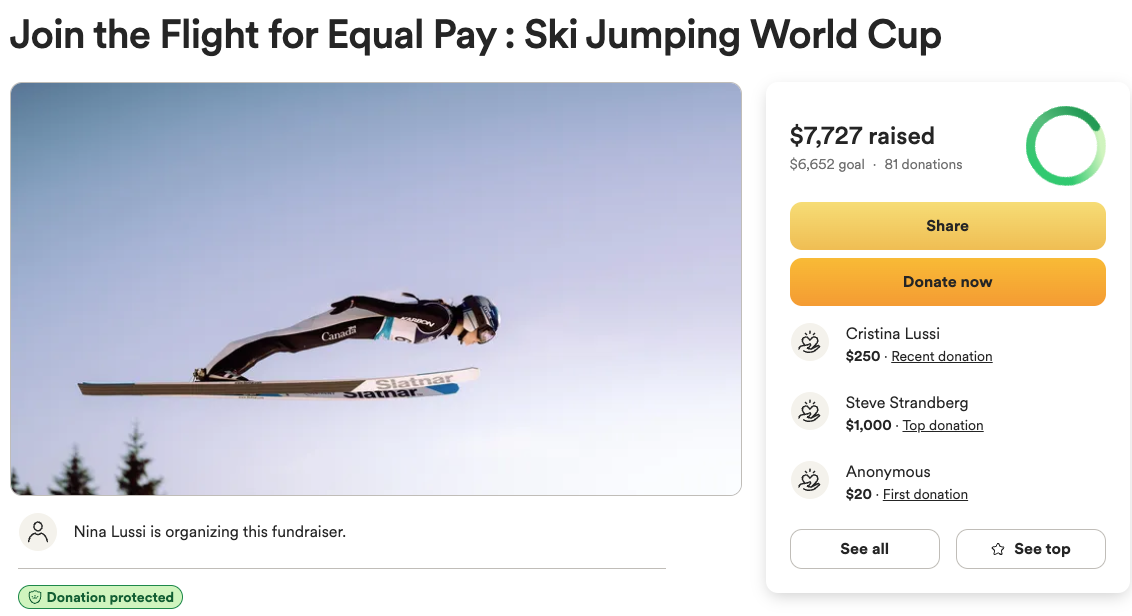Open the Top donation link
Viewport: 1132px width, 616px height.
[x=943, y=425]
